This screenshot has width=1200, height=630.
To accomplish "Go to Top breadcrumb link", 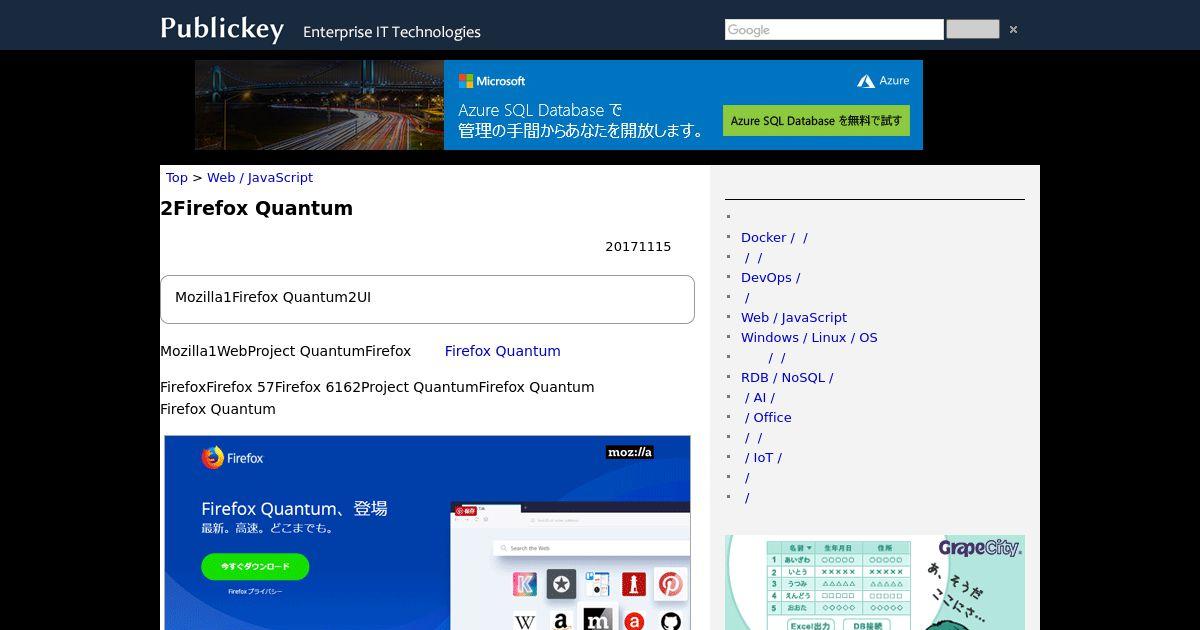I will pyautogui.click(x=177, y=177).
